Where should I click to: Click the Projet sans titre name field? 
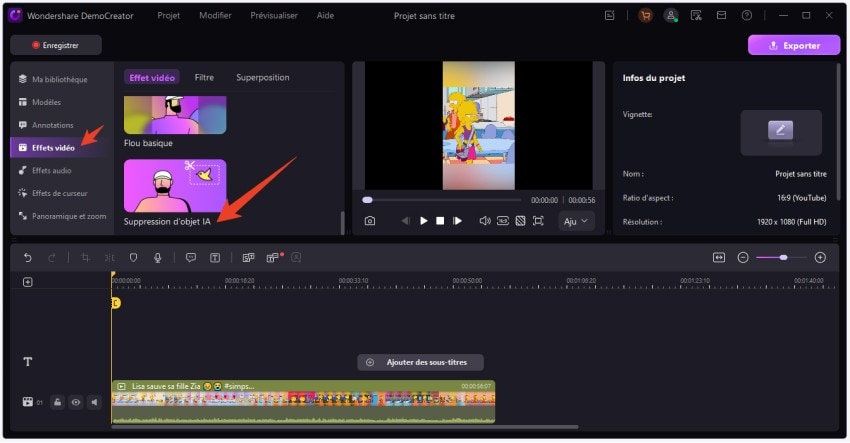click(x=801, y=174)
